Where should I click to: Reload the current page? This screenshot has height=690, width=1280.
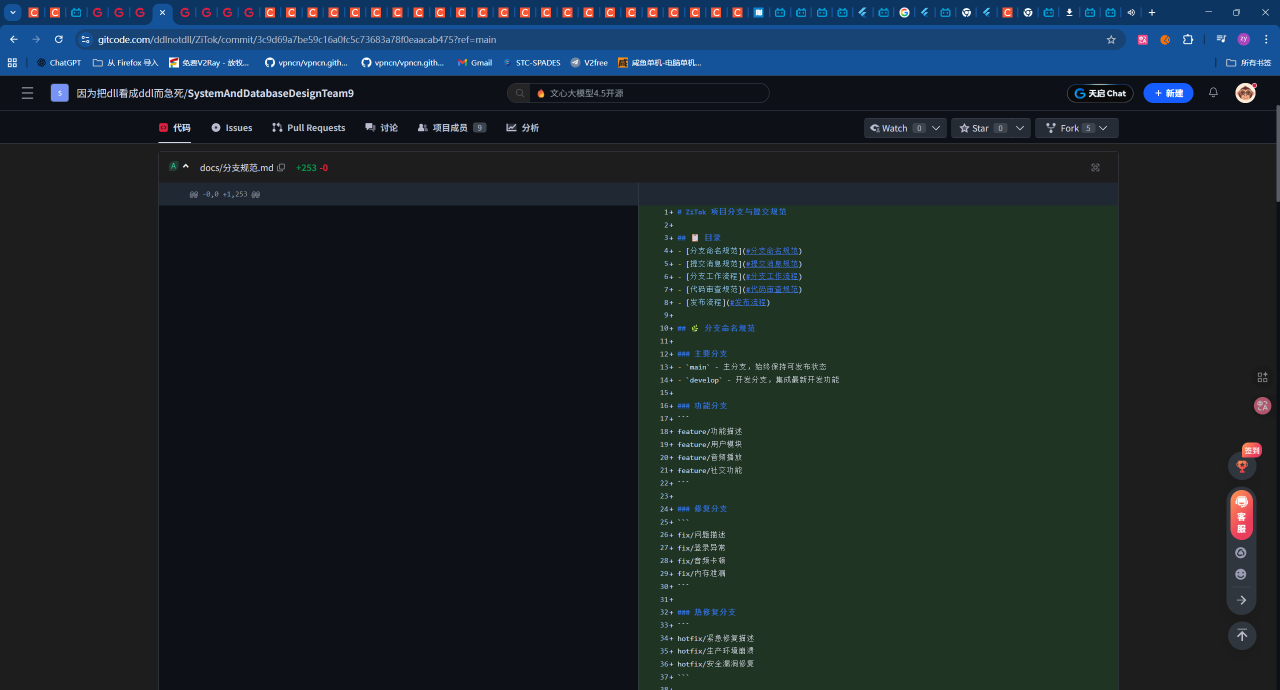pyautogui.click(x=59, y=39)
